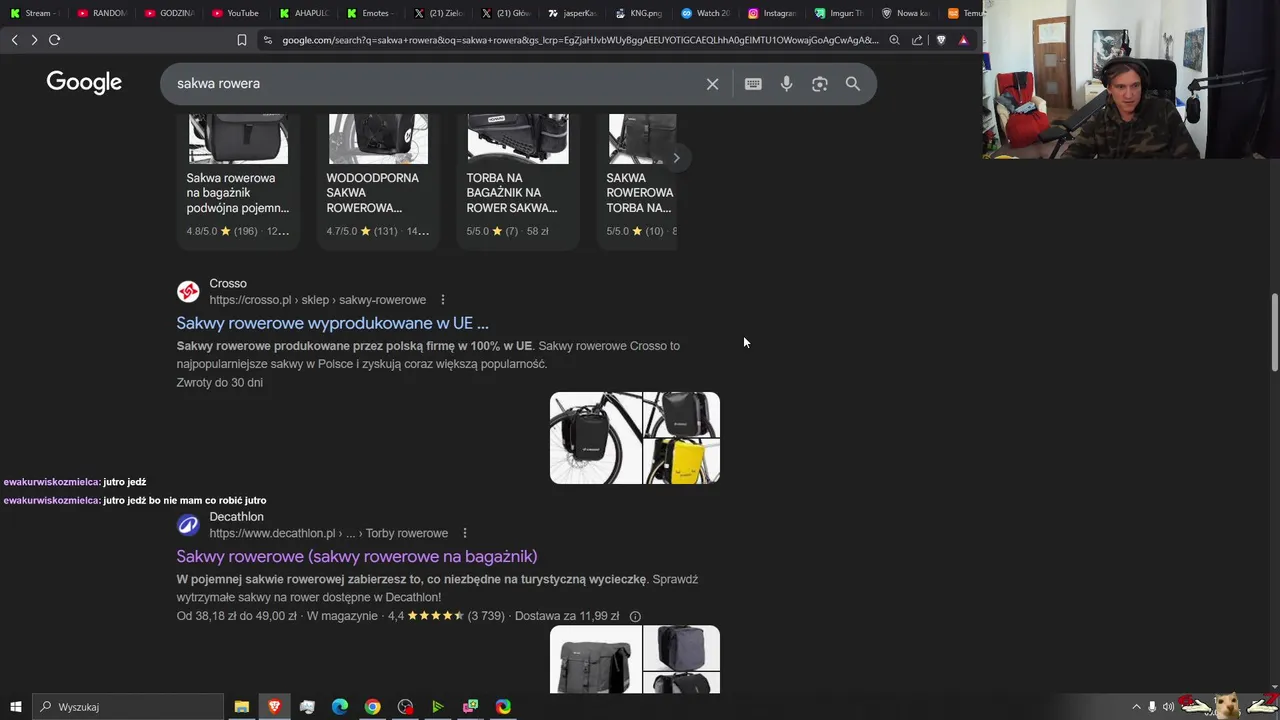Start voice search with microphone

(786, 84)
